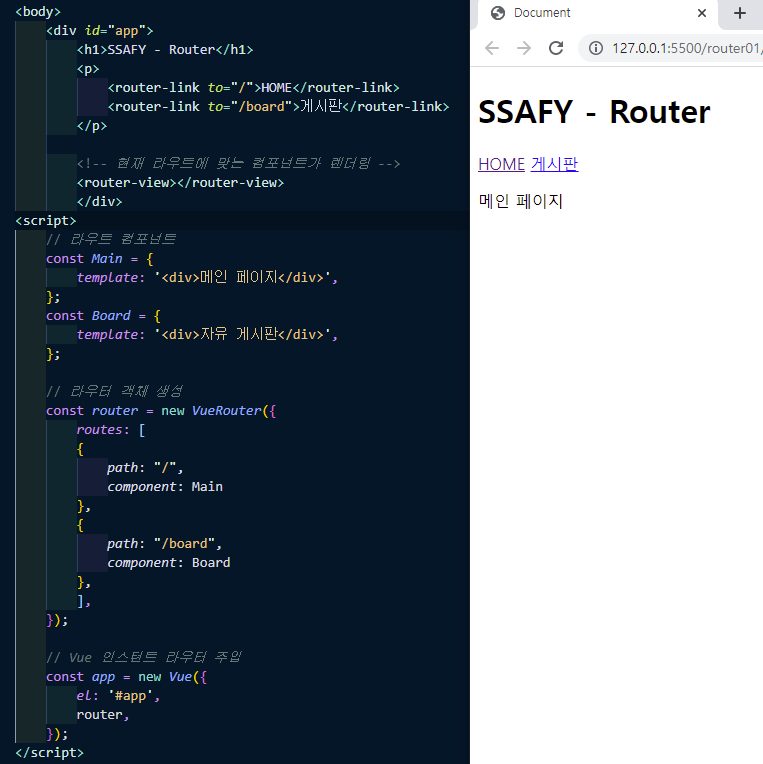Click the const Board = { line
The image size is (763, 764).
pos(103,316)
